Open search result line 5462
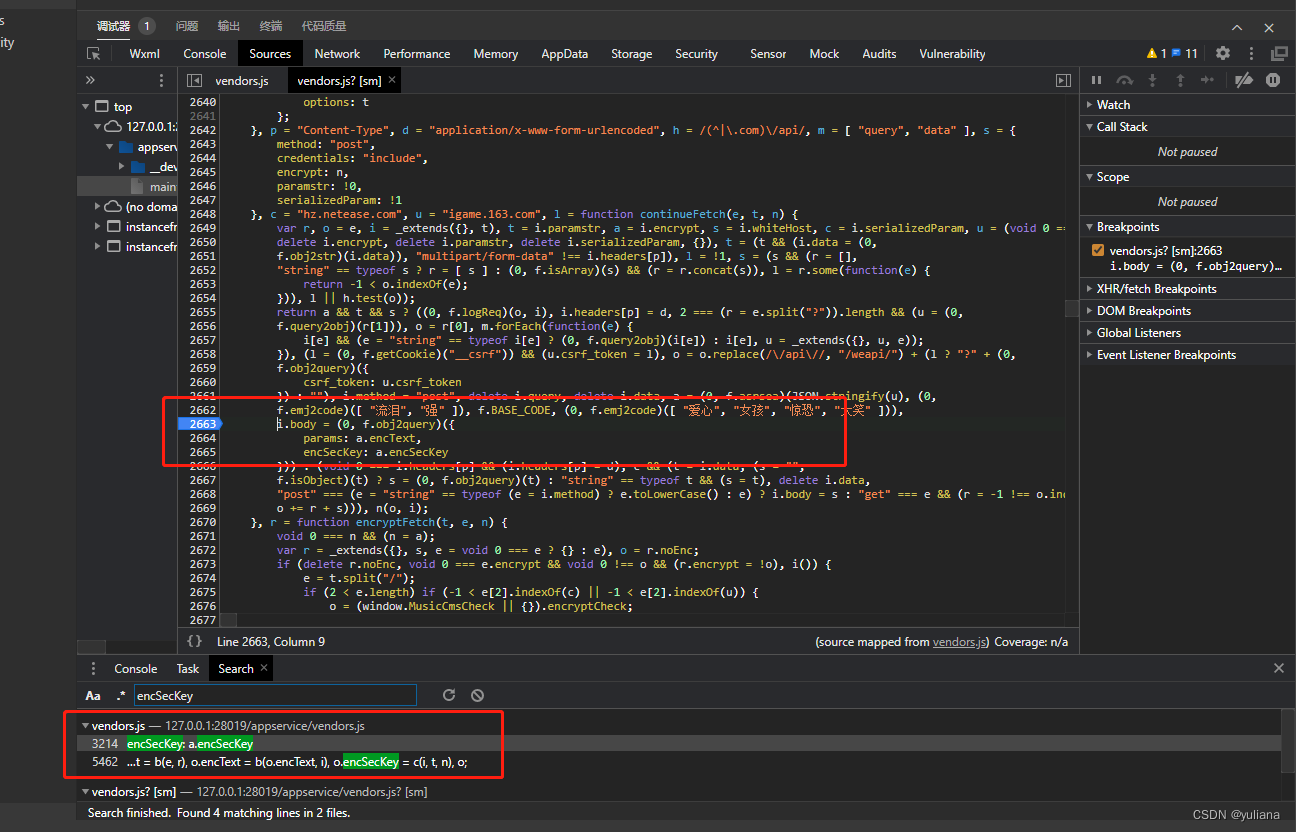 (680, 761)
